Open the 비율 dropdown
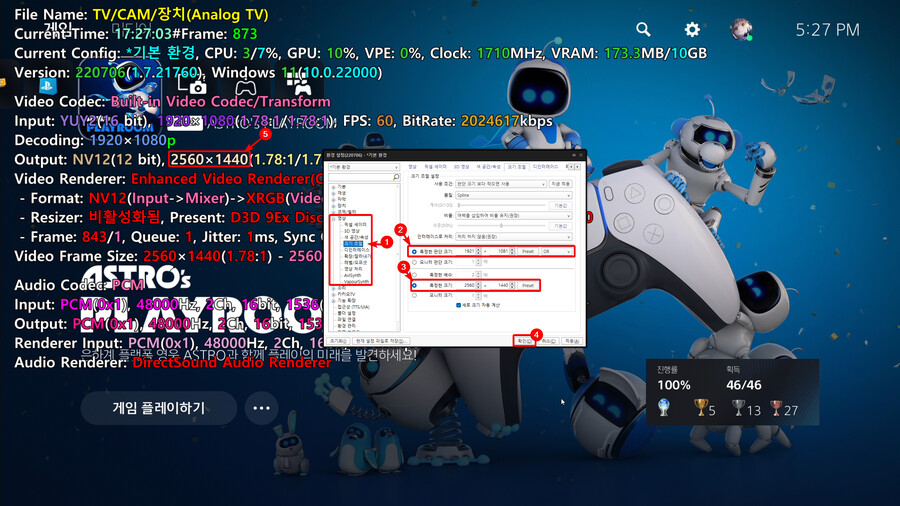The height and width of the screenshot is (506, 900). click(x=514, y=216)
